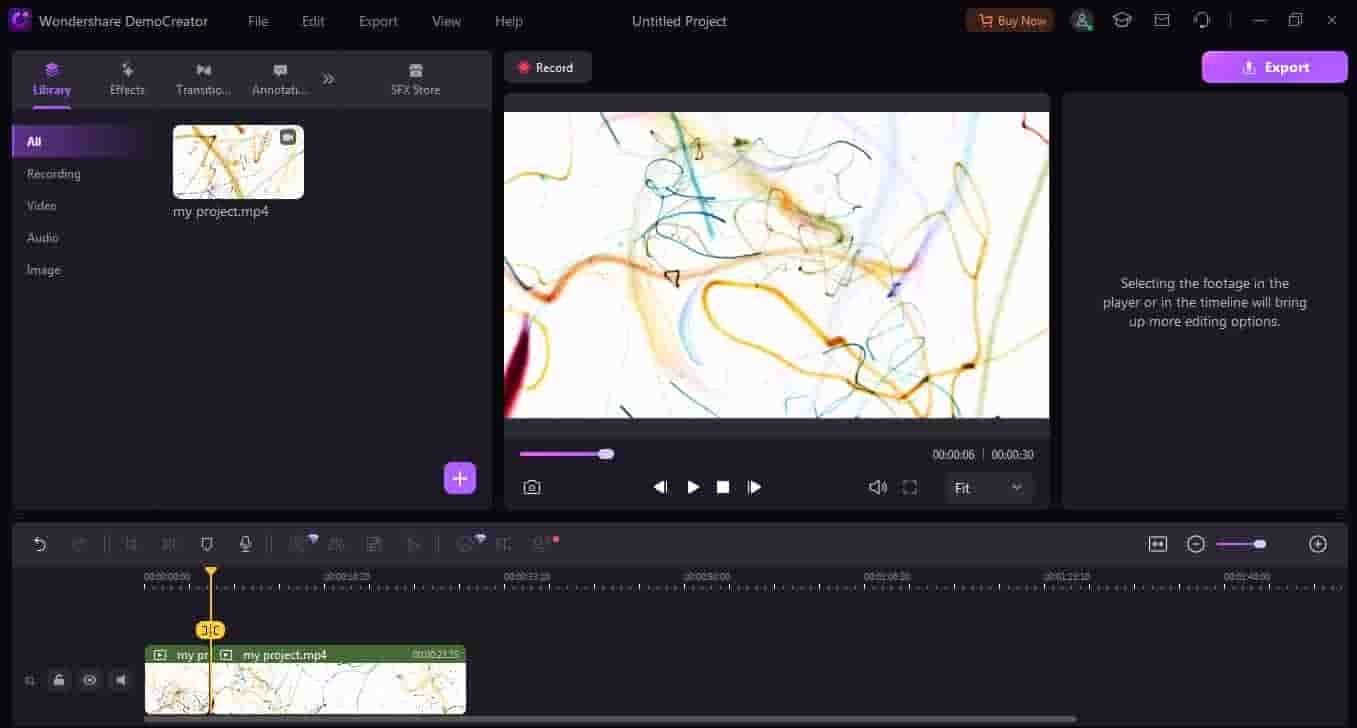Zoom in the timeline with plus icon

[x=1318, y=544]
